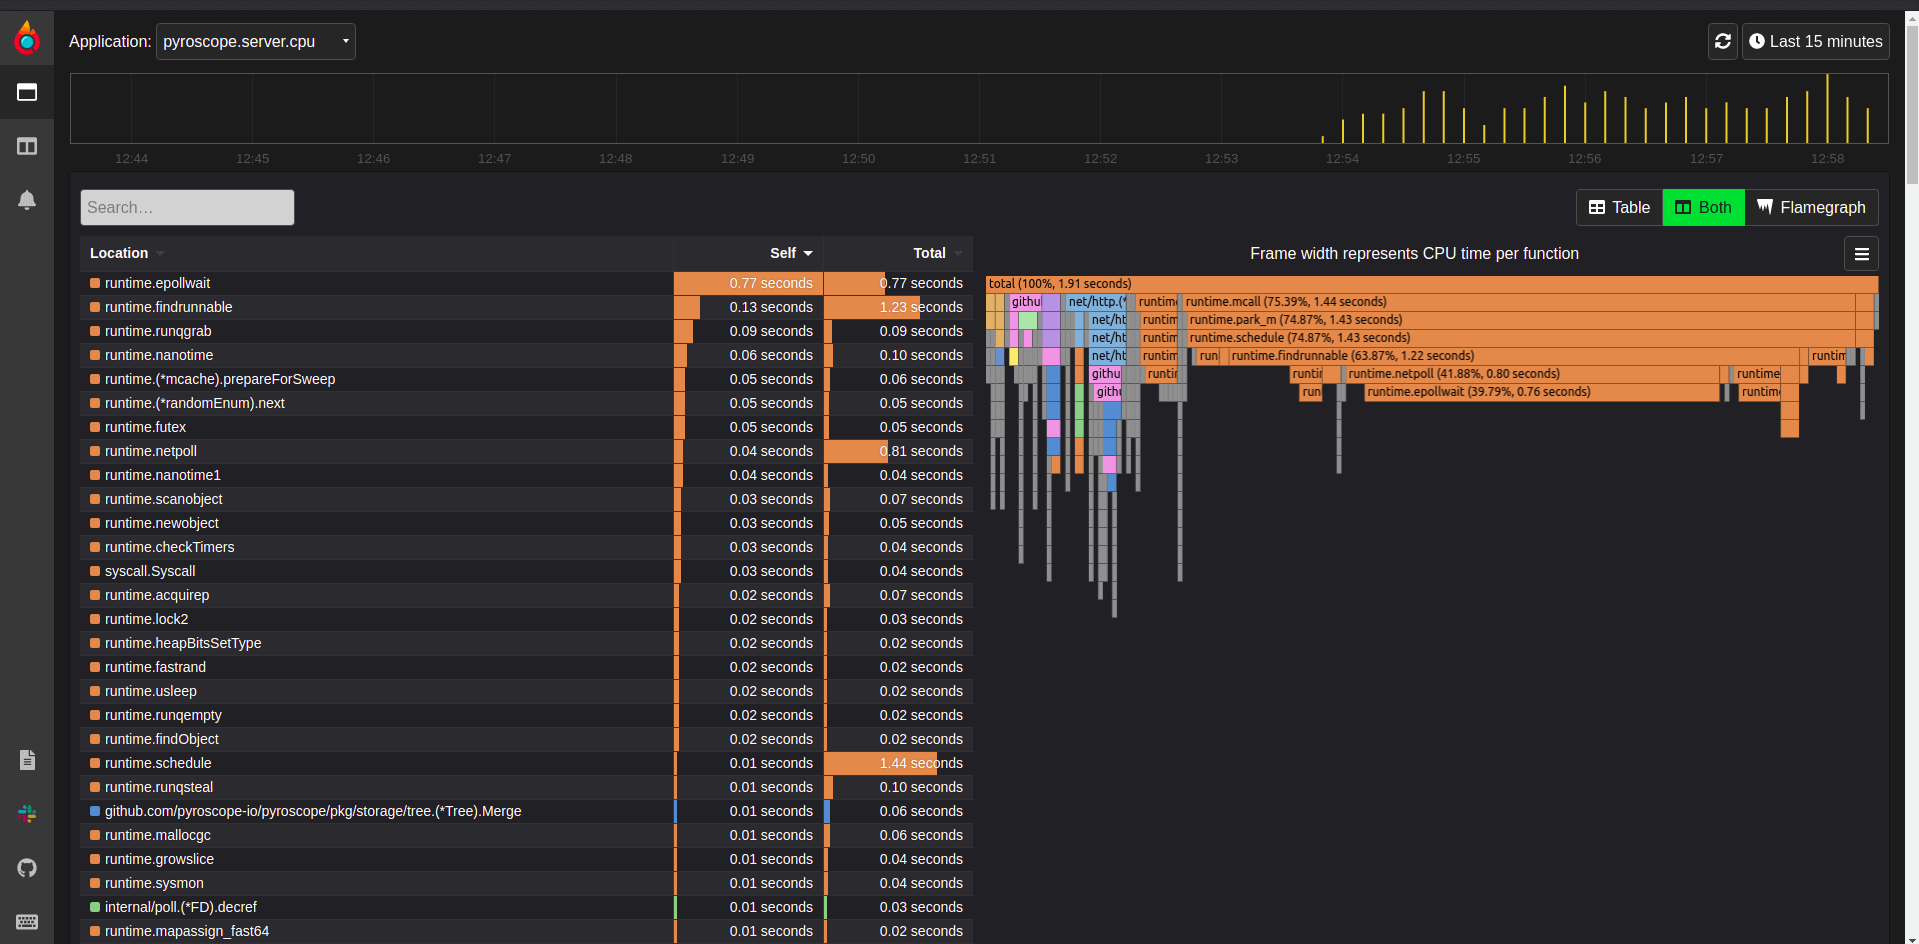Open the GitHub icon in sidebar
This screenshot has width=1919, height=944.
27,868
